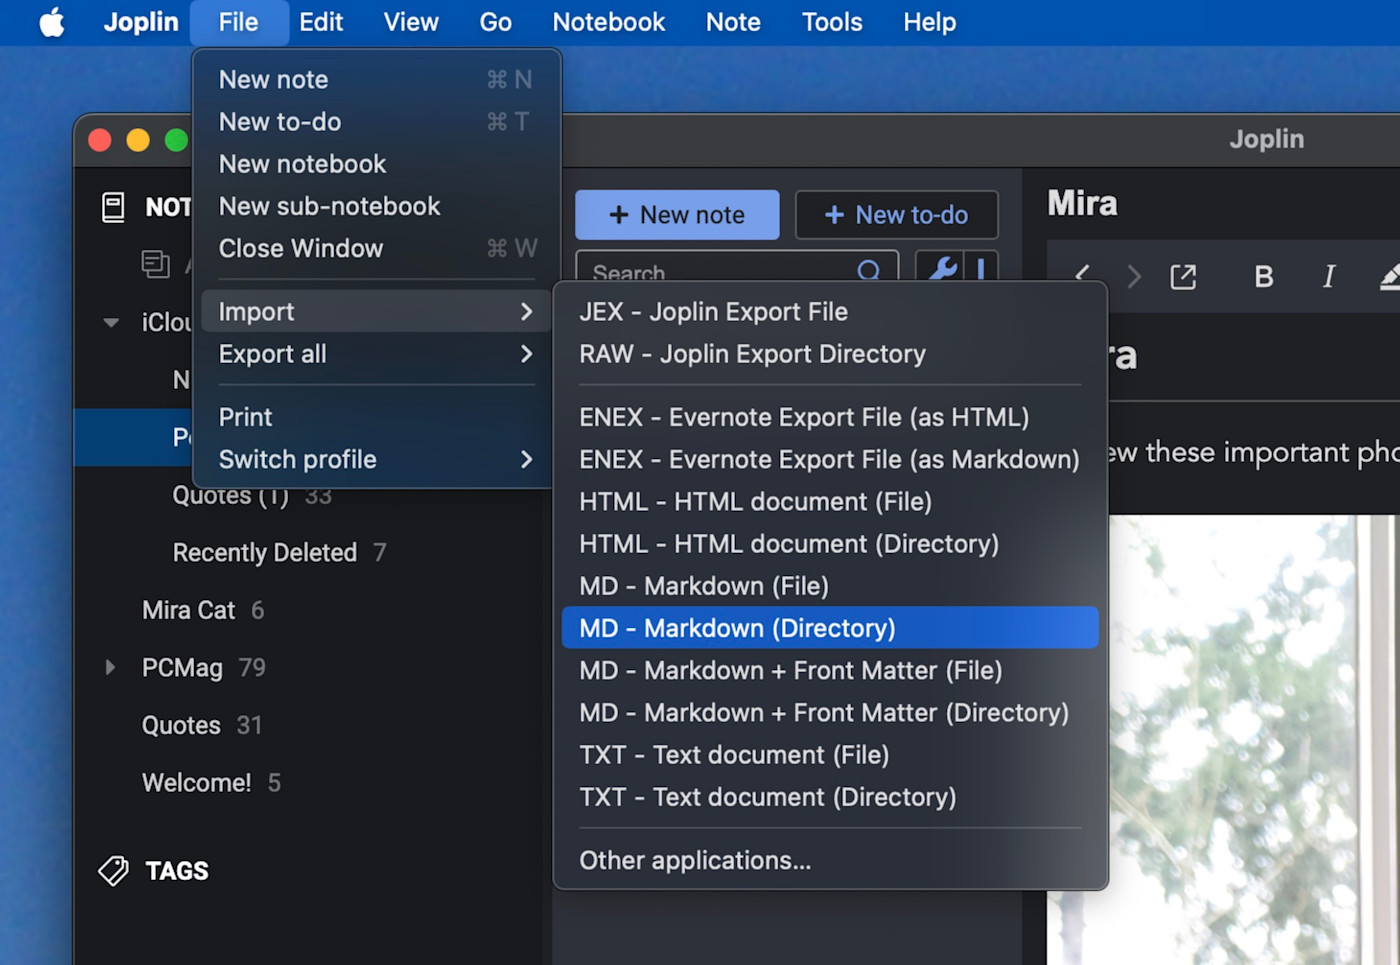Click the blue New note button
The image size is (1400, 965).
(677, 215)
